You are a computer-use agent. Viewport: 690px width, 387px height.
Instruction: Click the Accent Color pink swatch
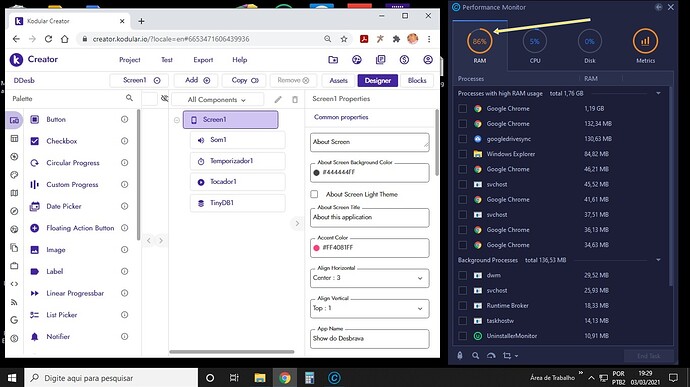tap(316, 248)
